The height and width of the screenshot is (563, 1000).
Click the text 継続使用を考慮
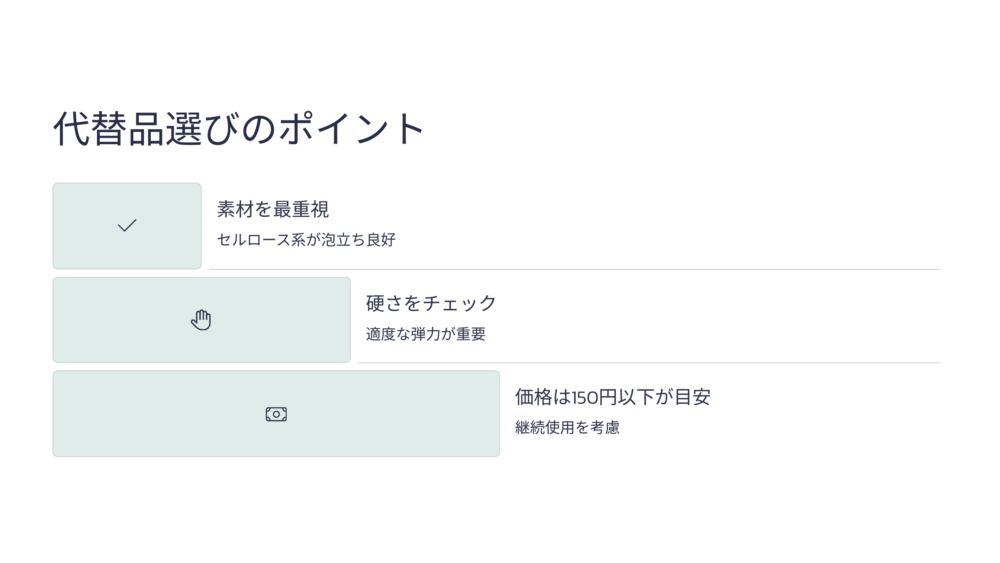coord(568,427)
